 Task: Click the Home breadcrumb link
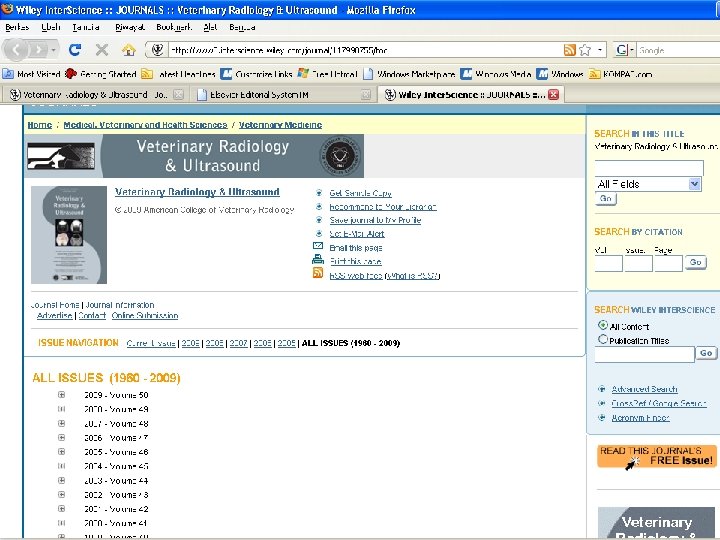[39, 125]
